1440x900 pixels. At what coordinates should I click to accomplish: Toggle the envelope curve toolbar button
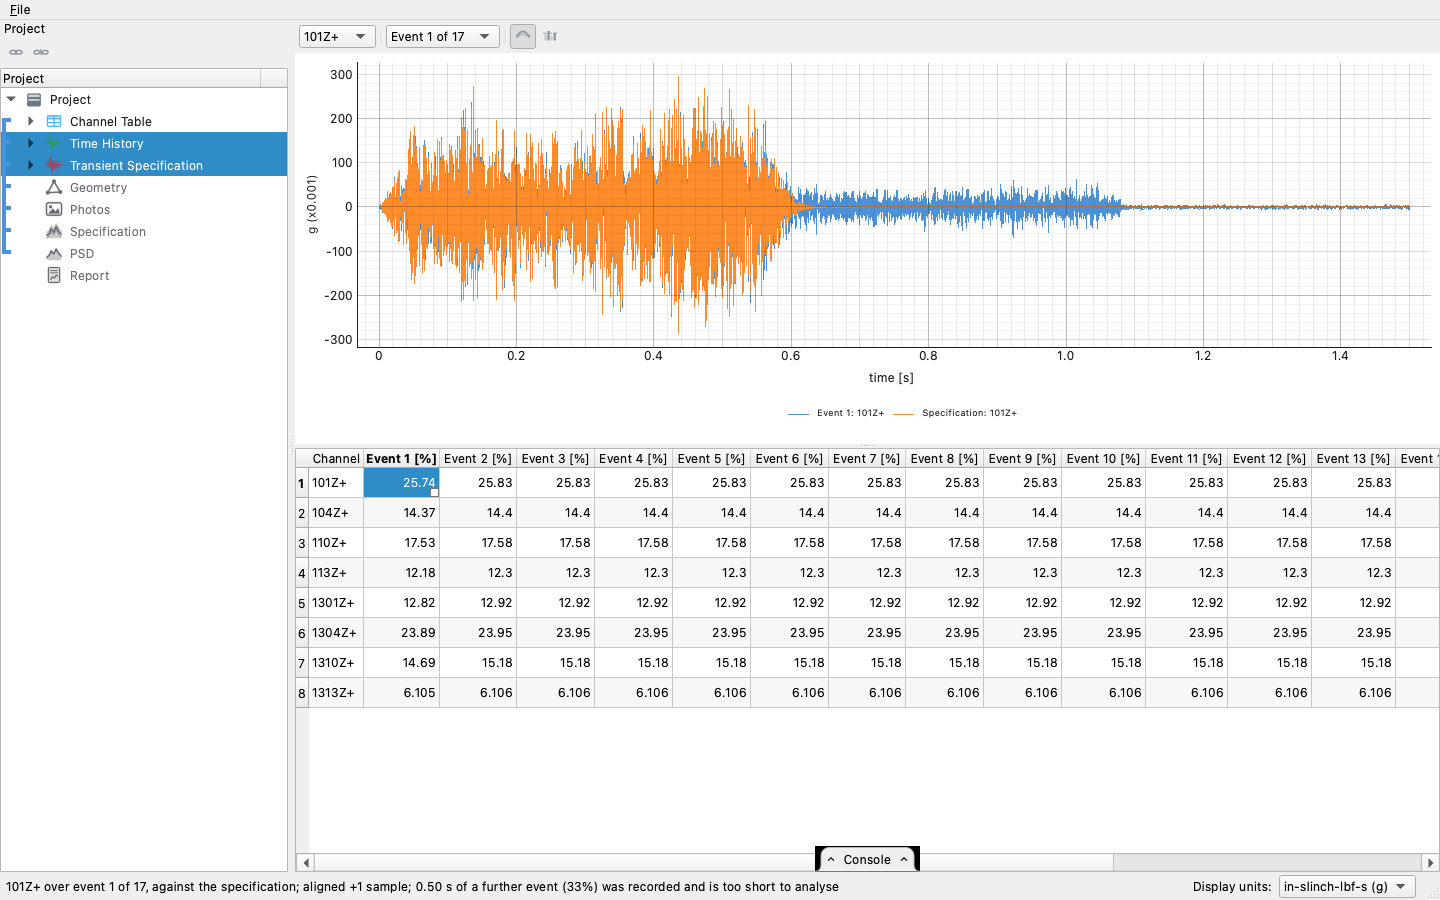tap(523, 36)
